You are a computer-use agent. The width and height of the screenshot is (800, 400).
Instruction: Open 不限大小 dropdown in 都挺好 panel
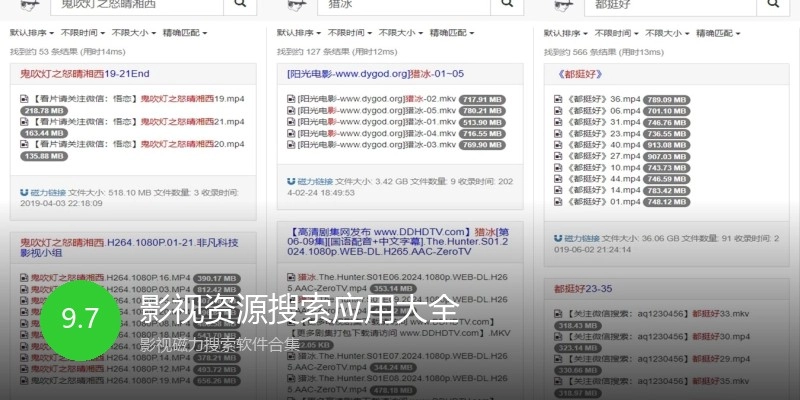click(x=668, y=33)
